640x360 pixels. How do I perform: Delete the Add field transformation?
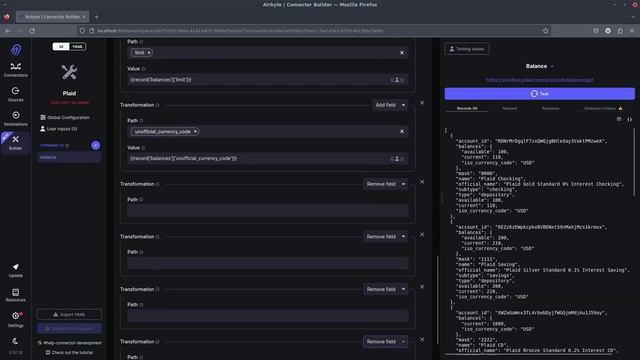point(422,103)
